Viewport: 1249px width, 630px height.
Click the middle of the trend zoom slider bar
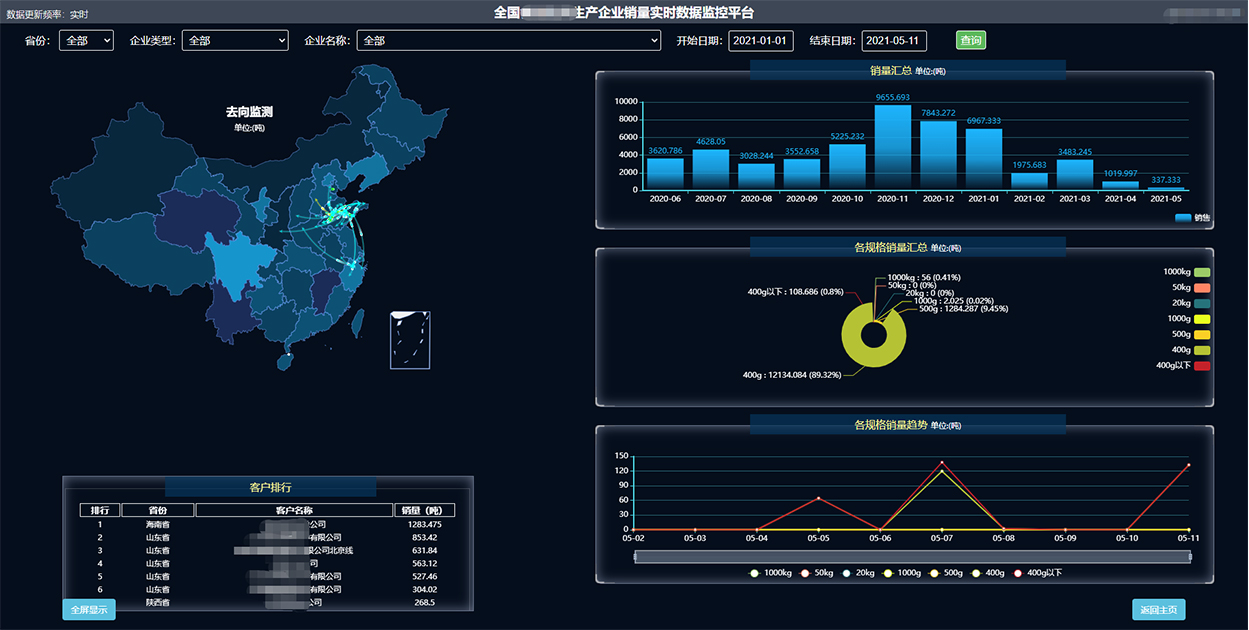tap(912, 557)
